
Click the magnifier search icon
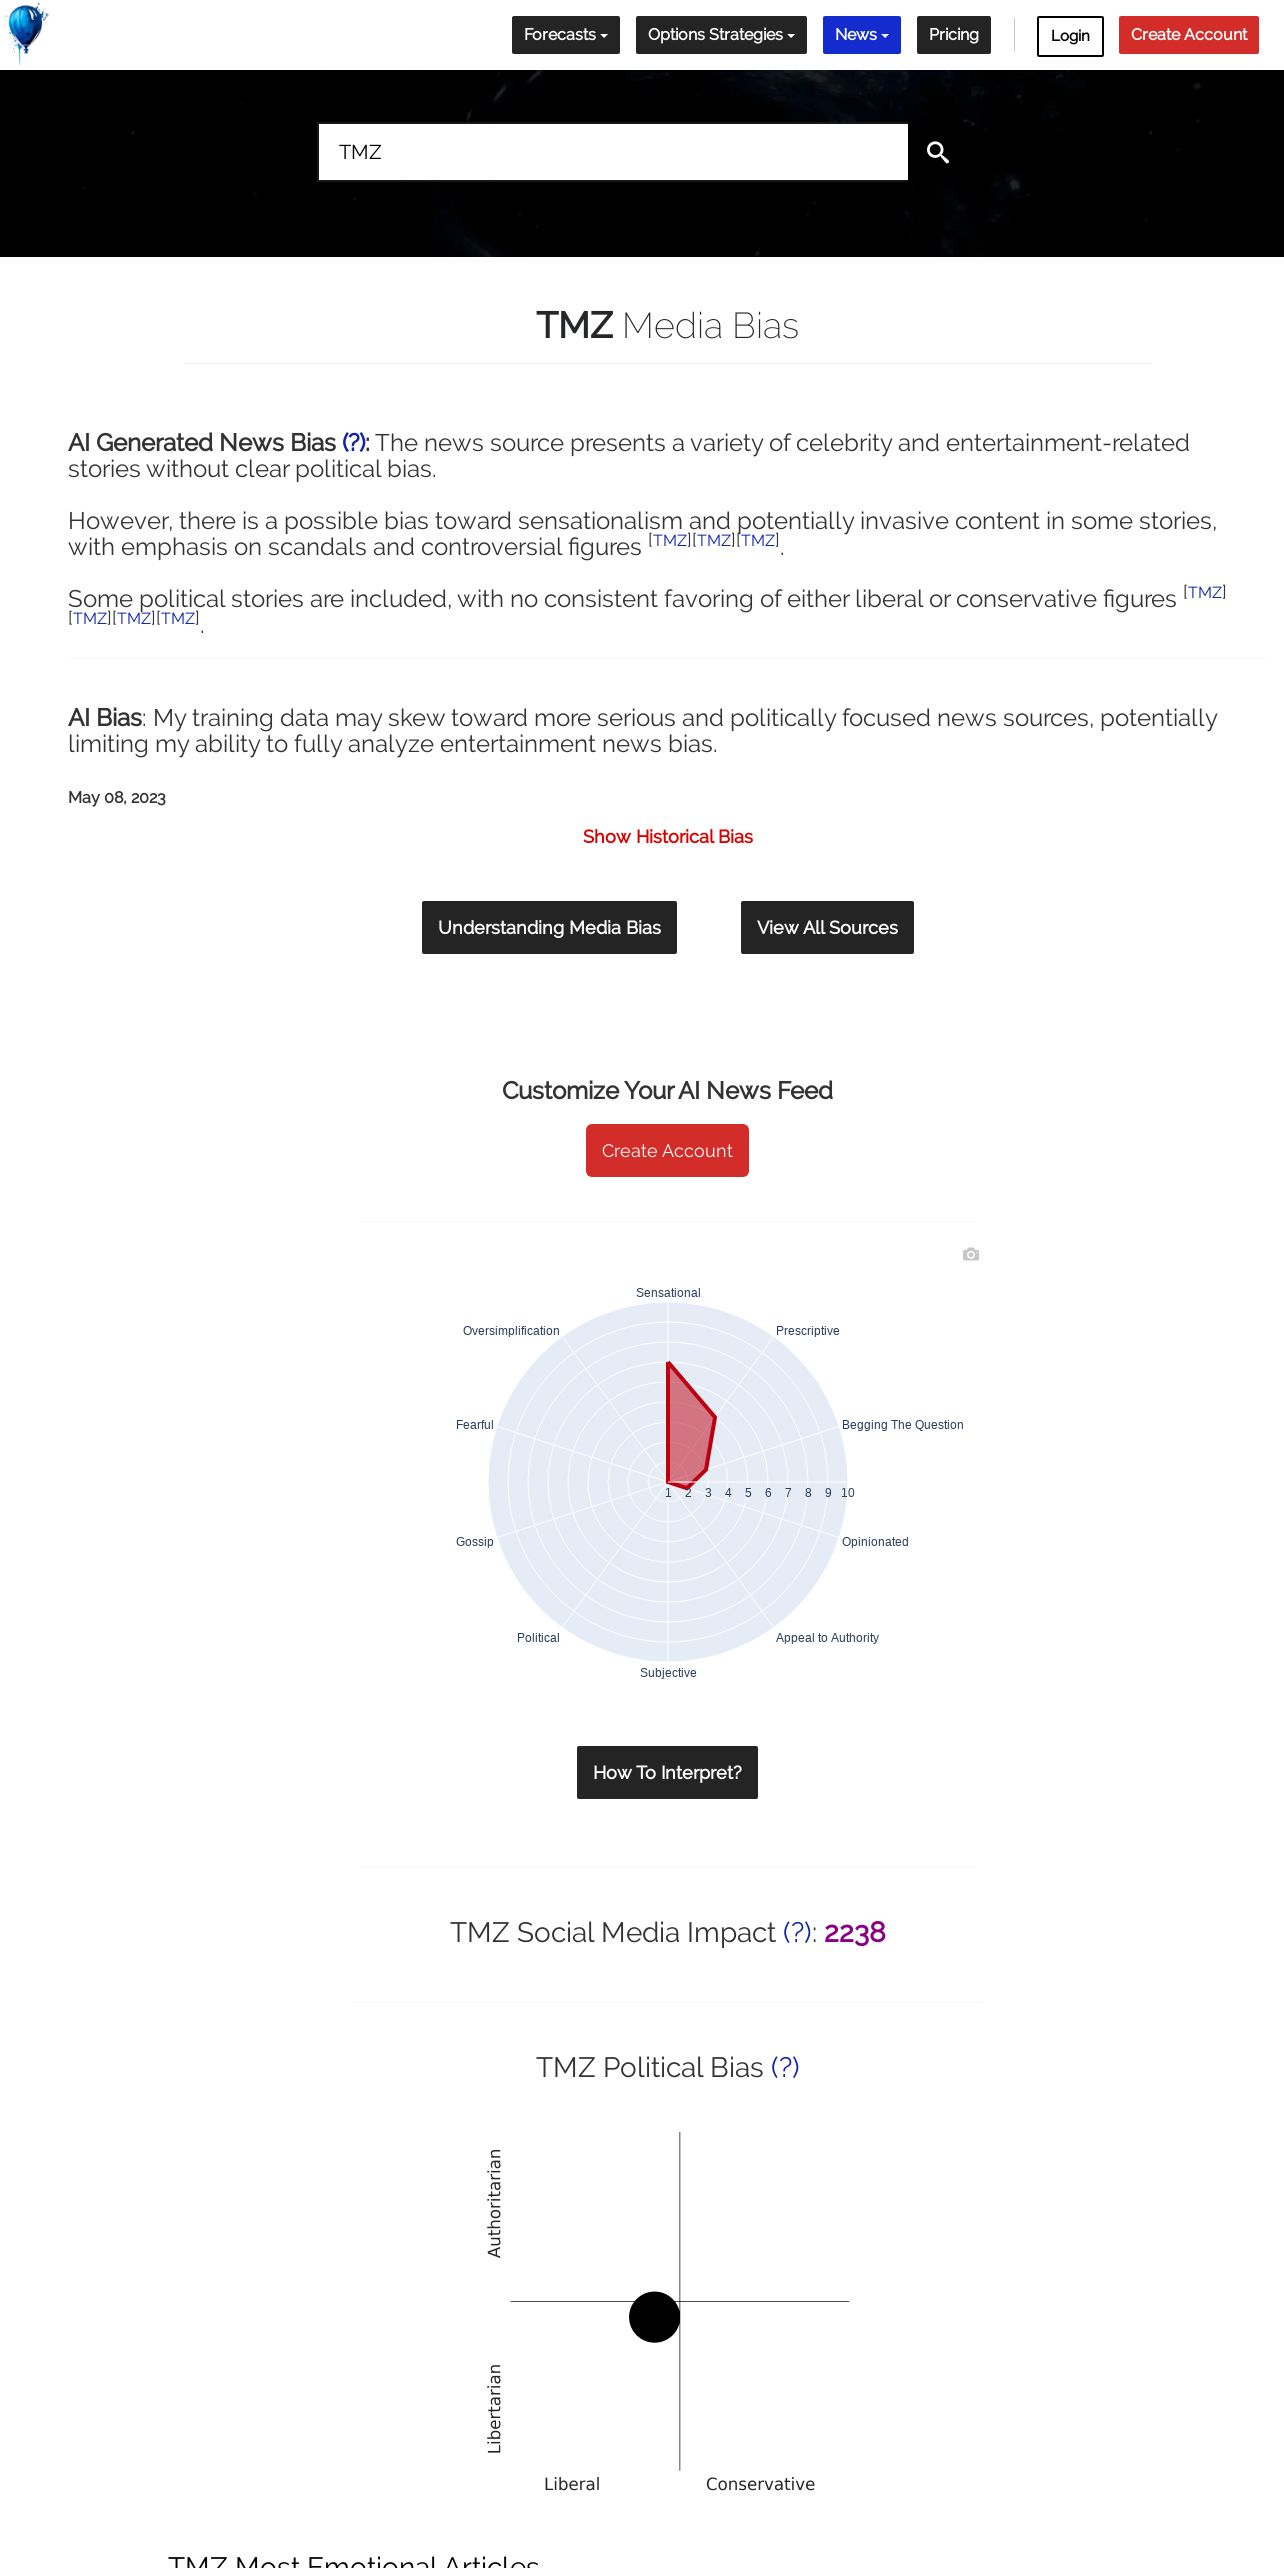[x=937, y=152]
